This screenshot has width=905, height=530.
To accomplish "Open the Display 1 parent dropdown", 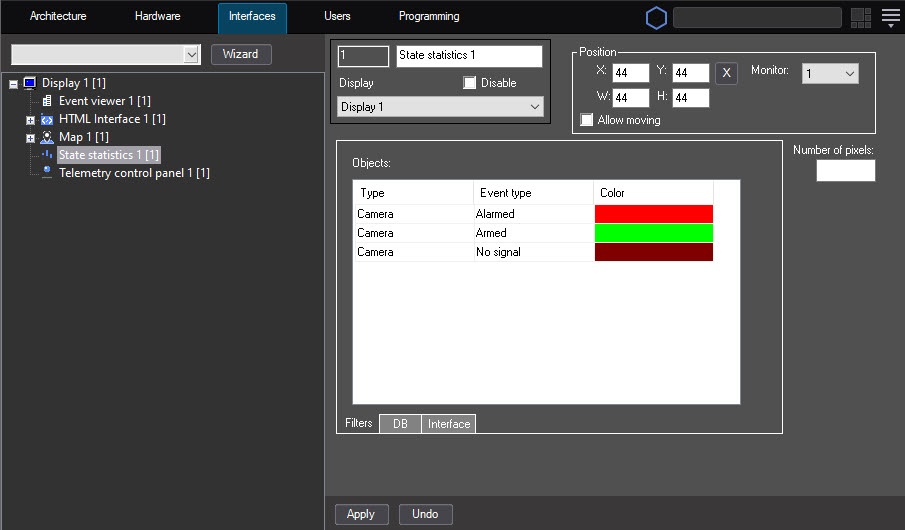I will (x=440, y=107).
